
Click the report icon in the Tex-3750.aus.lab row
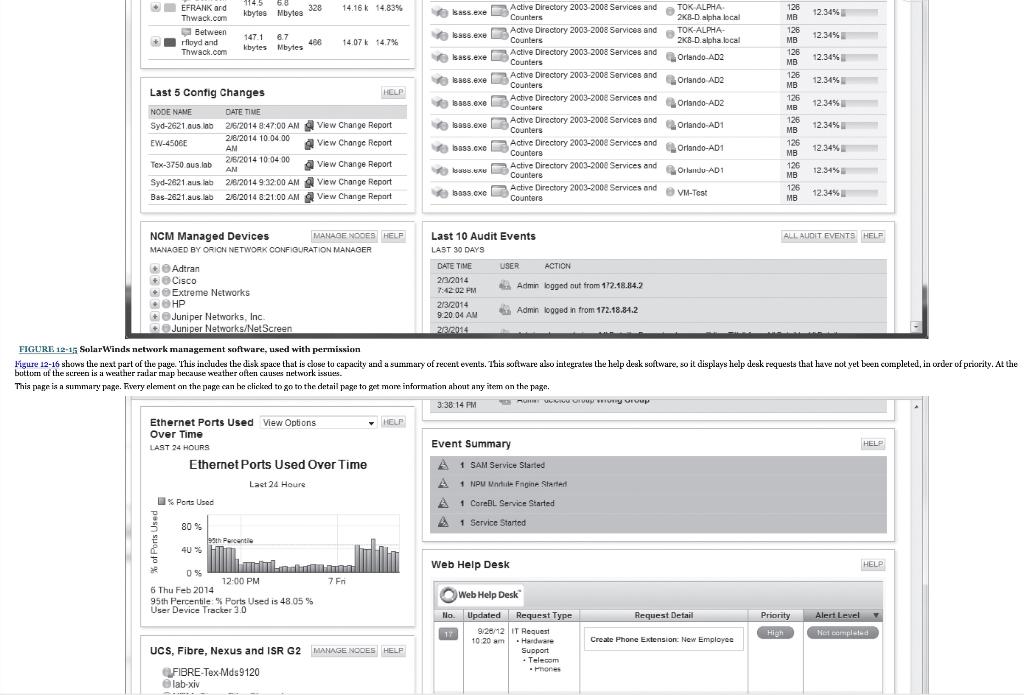tap(310, 165)
